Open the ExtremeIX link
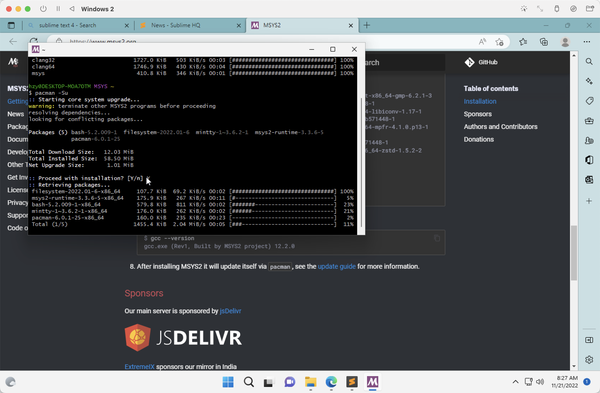The height and width of the screenshot is (393, 600). [139, 367]
